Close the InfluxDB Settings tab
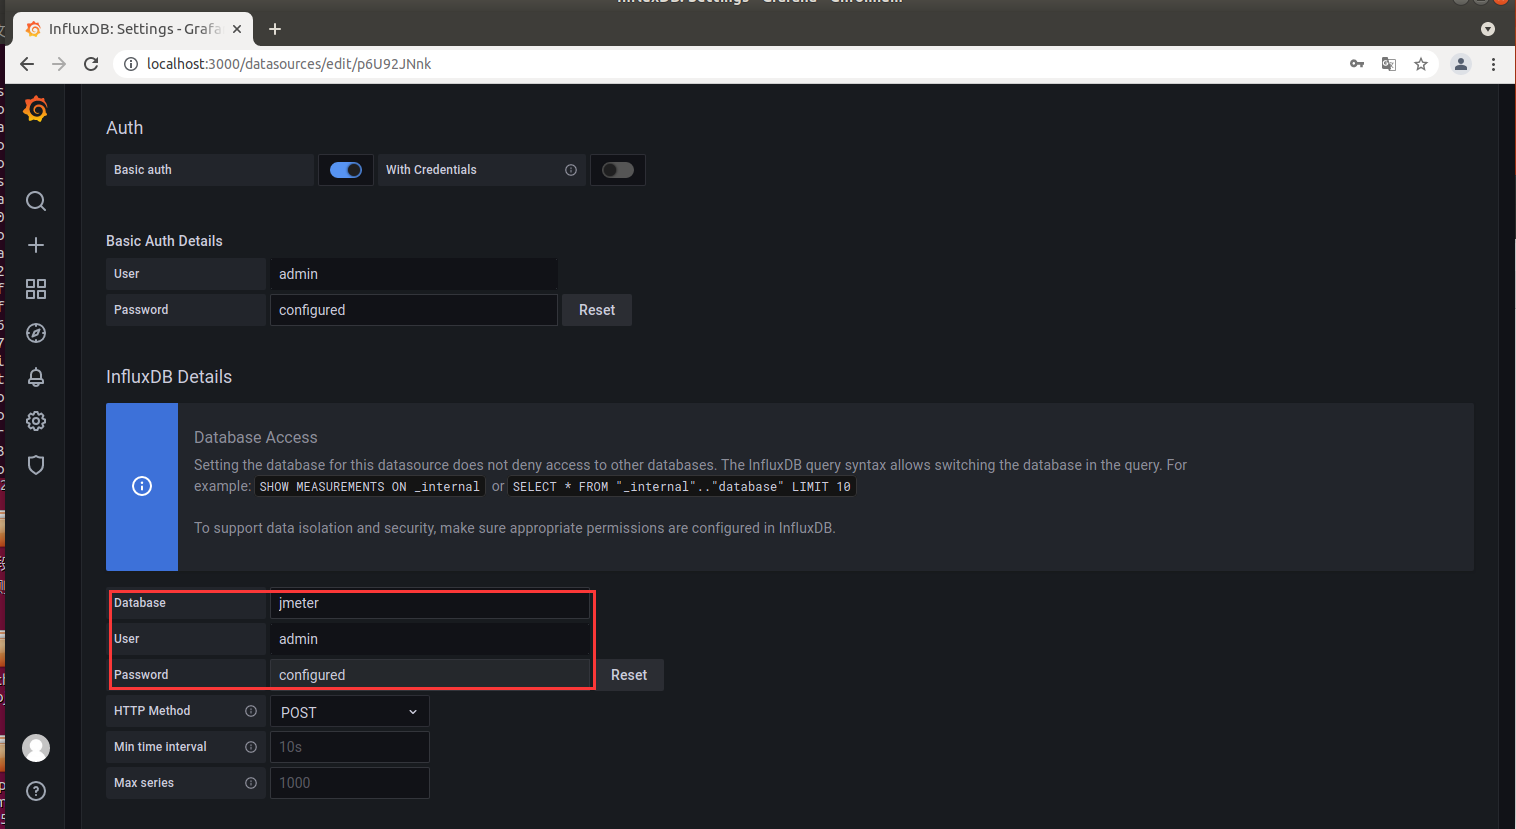The width and height of the screenshot is (1516, 829). point(237,29)
